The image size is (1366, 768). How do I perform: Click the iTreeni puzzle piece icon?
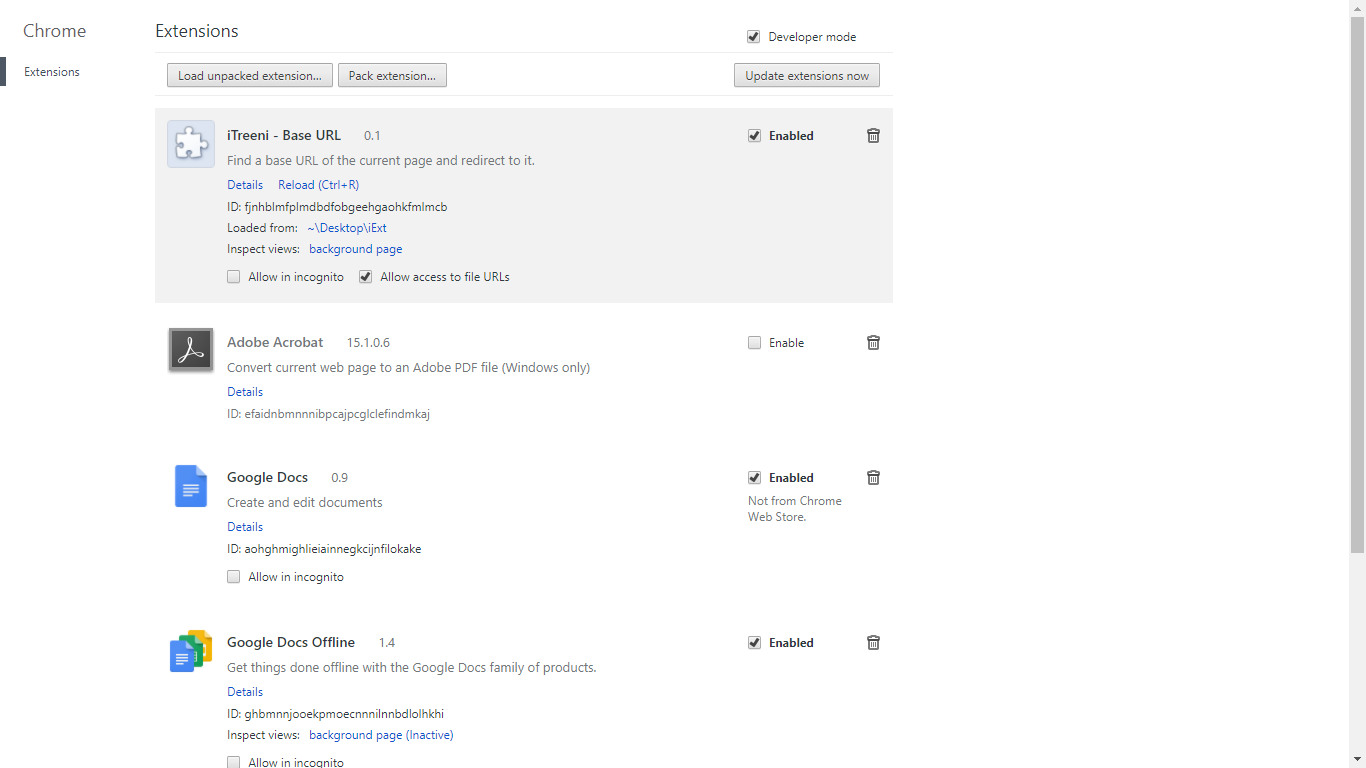point(190,144)
